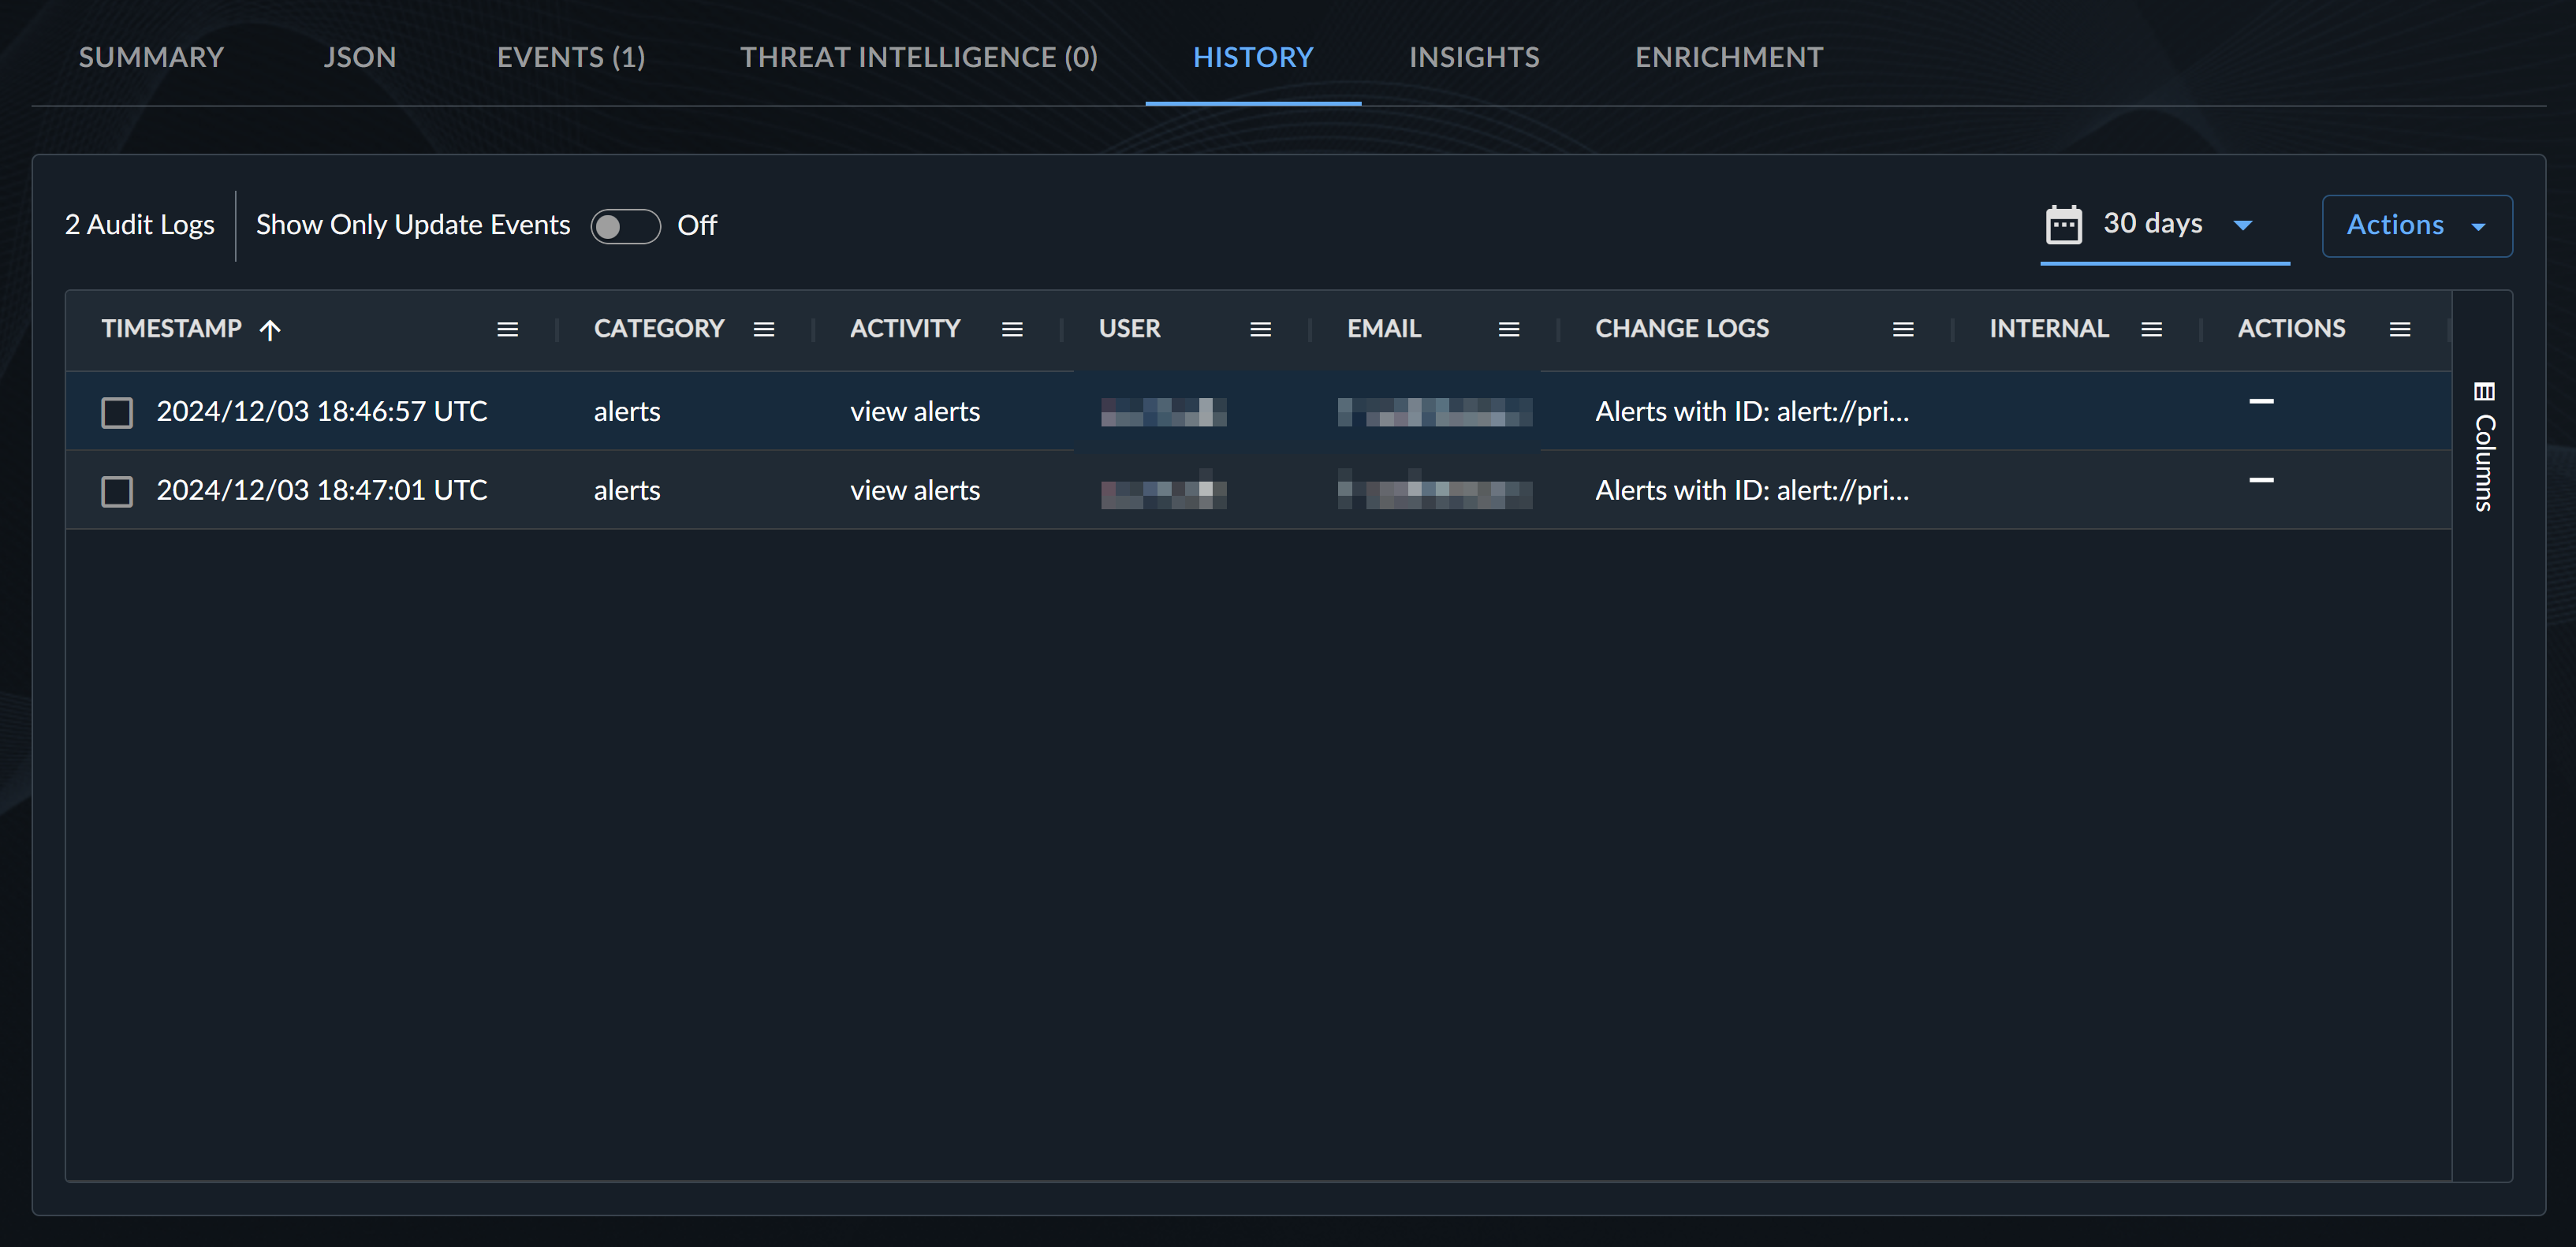2576x1247 pixels.
Task: Open the Actions column menu icon
Action: tap(2400, 329)
